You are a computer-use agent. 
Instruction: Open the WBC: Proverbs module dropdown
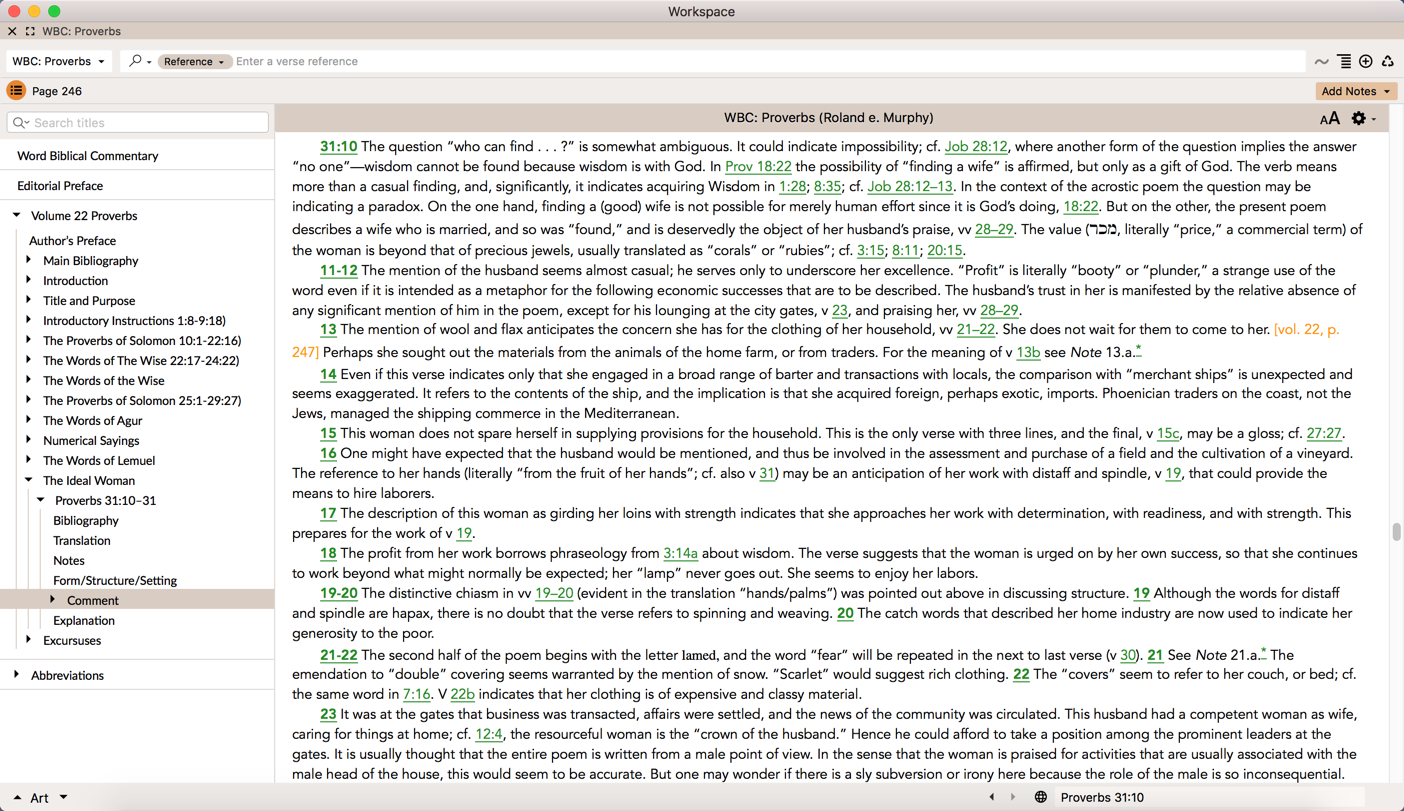pos(58,61)
